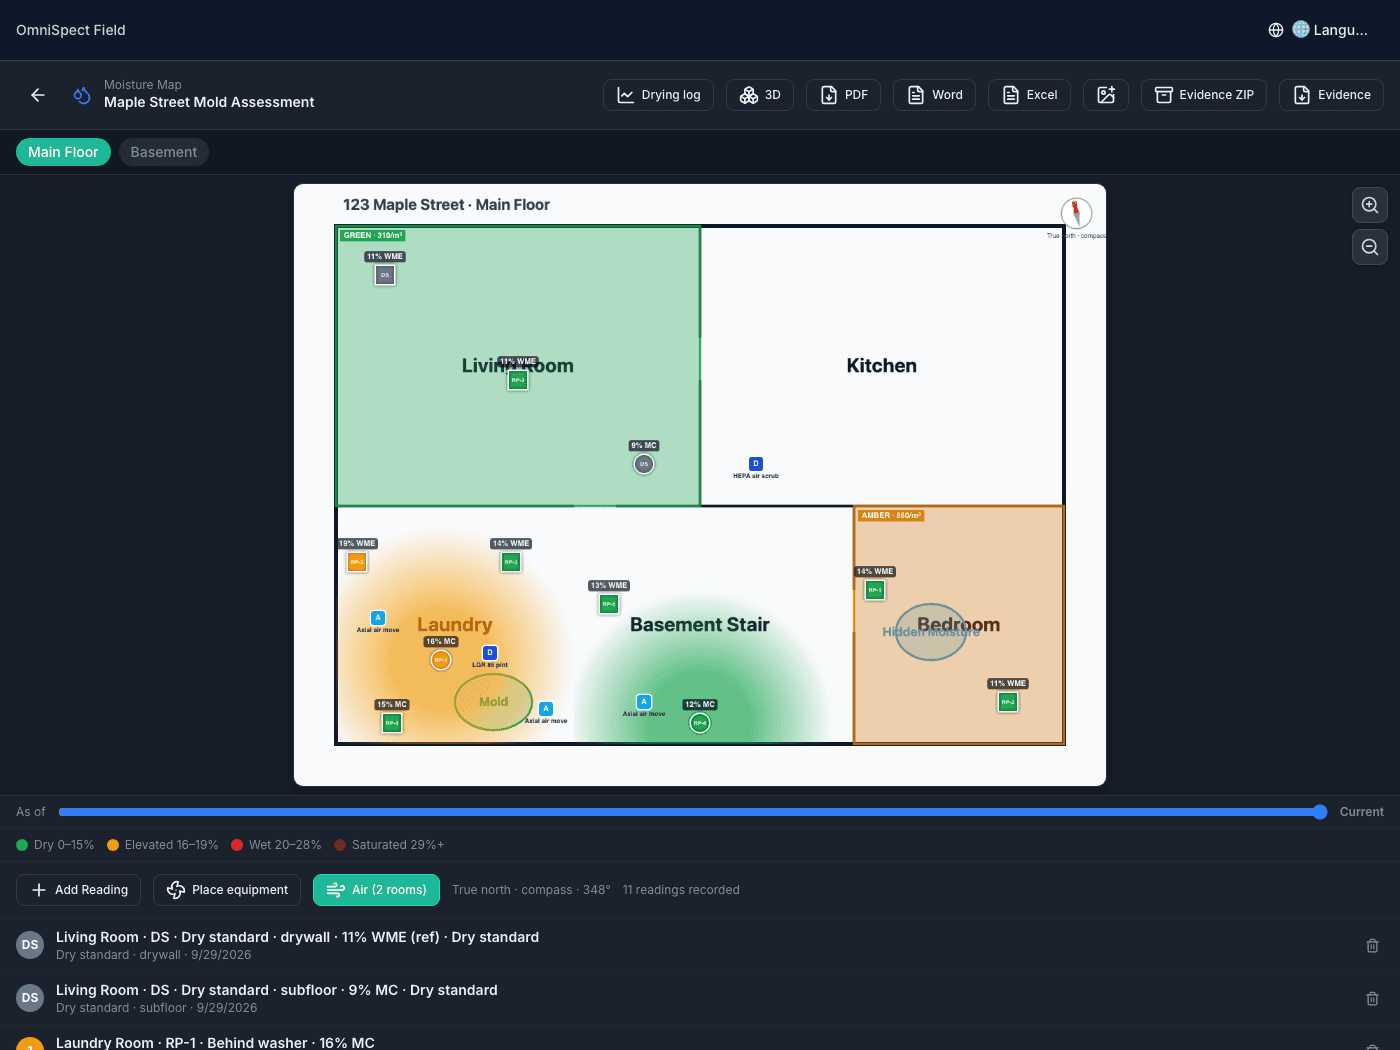Open the Drying log
The image size is (1400, 1050).
pyautogui.click(x=658, y=95)
